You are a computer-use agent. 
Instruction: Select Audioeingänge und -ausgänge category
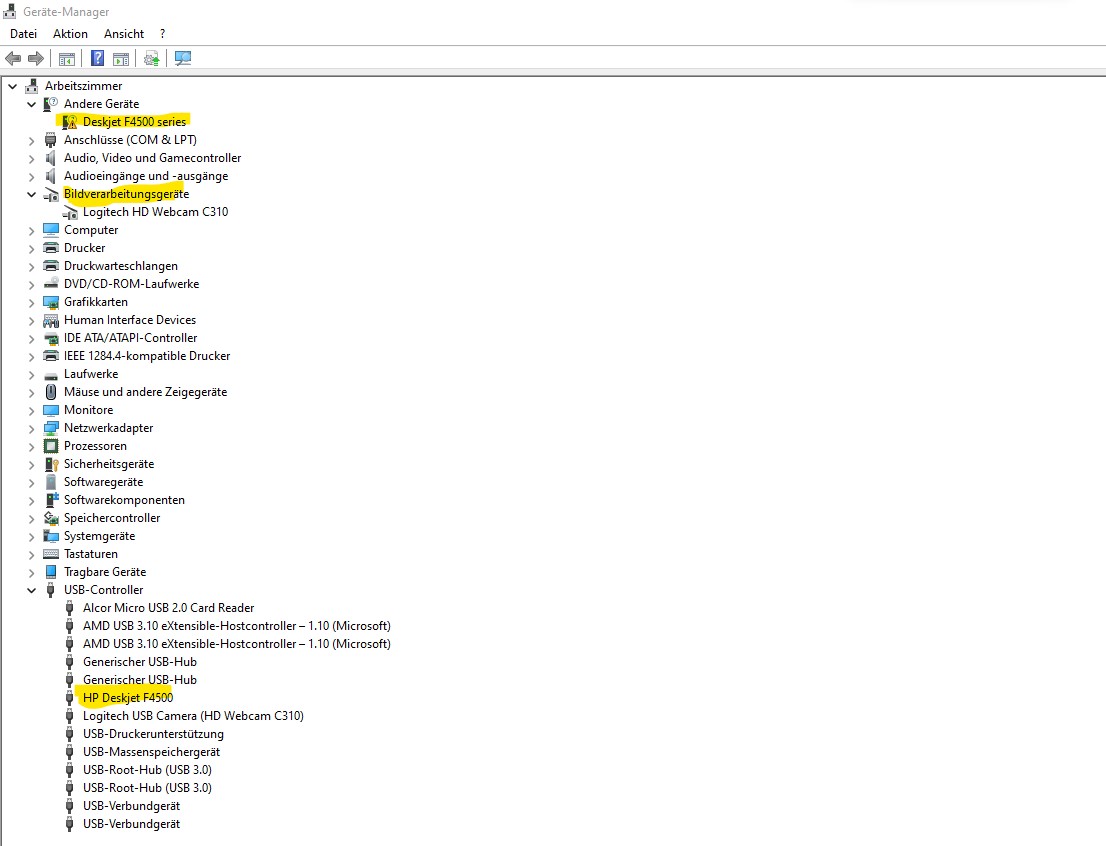[146, 176]
